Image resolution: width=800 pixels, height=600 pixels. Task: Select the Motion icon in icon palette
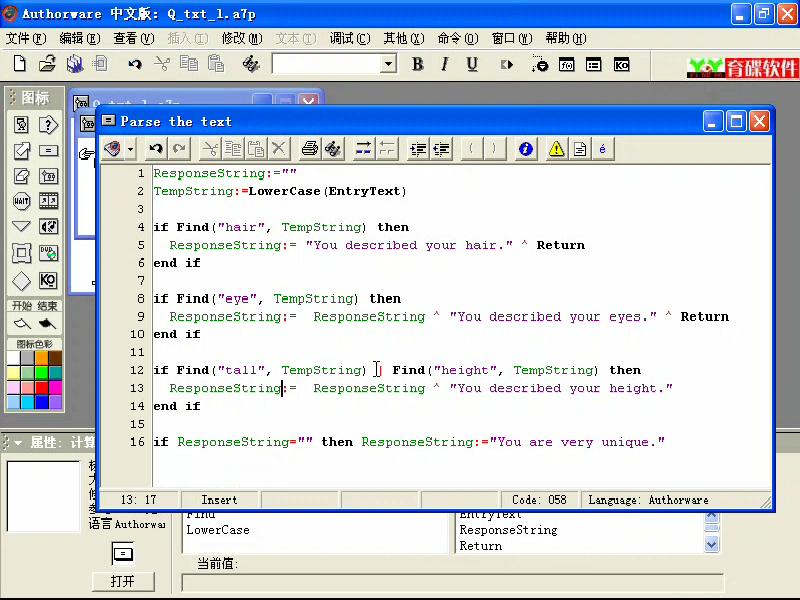pos(21,151)
